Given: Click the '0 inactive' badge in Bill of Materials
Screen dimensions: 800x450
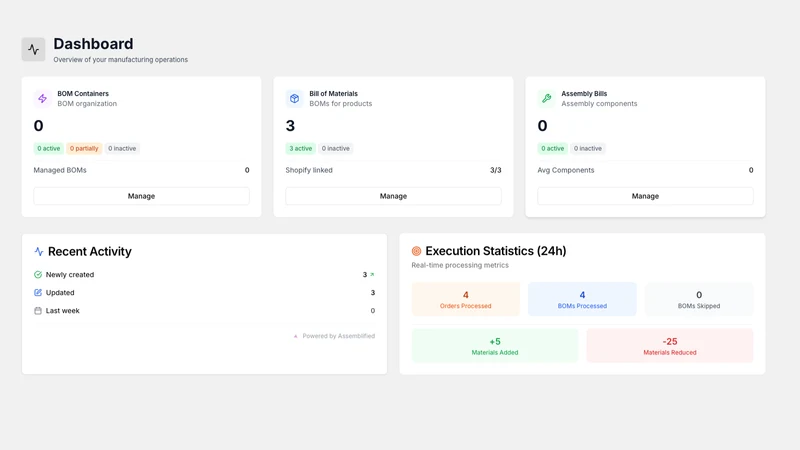Looking at the screenshot, I should (336, 148).
